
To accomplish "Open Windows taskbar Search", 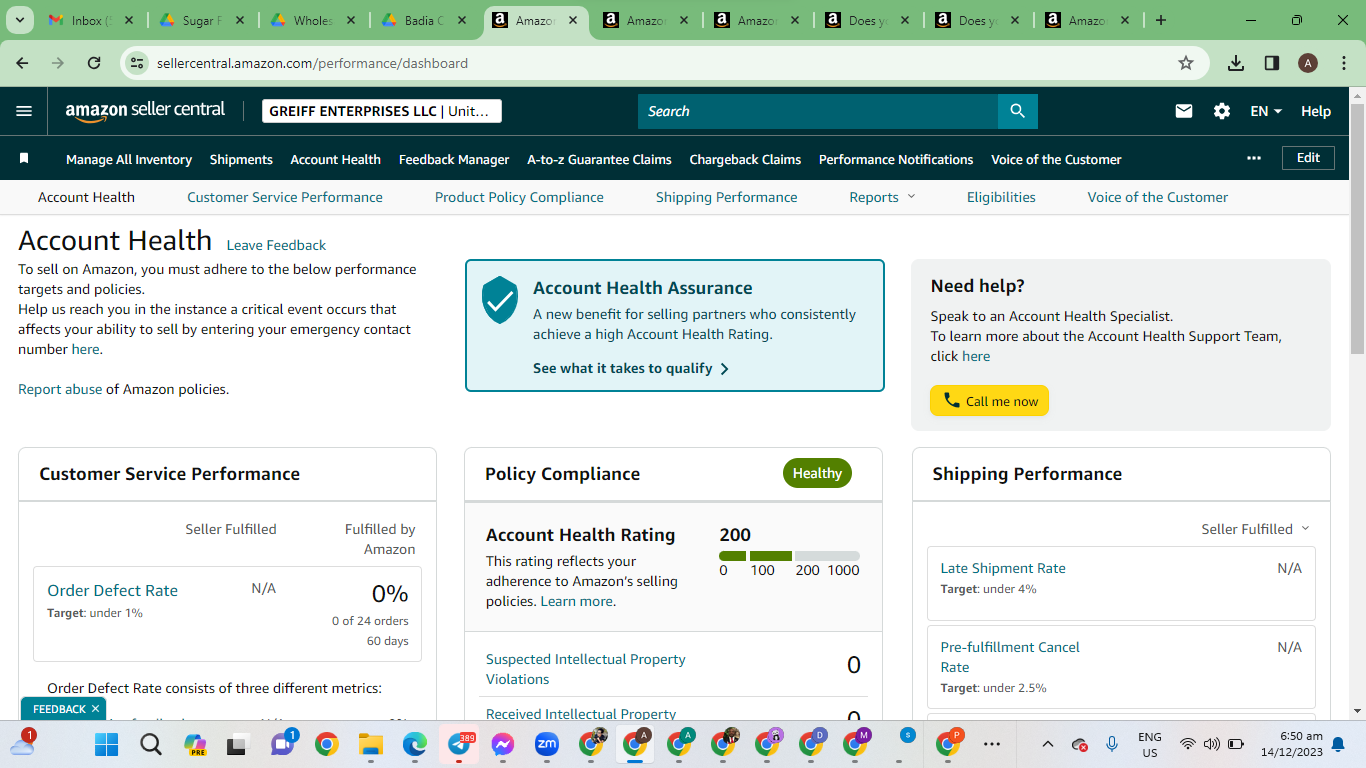I will tap(150, 744).
